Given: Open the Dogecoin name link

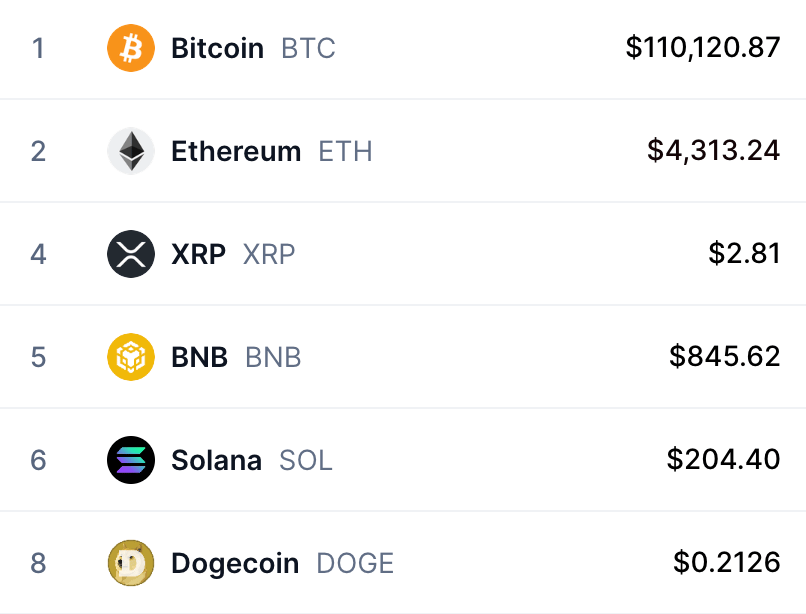Looking at the screenshot, I should pos(235,563).
